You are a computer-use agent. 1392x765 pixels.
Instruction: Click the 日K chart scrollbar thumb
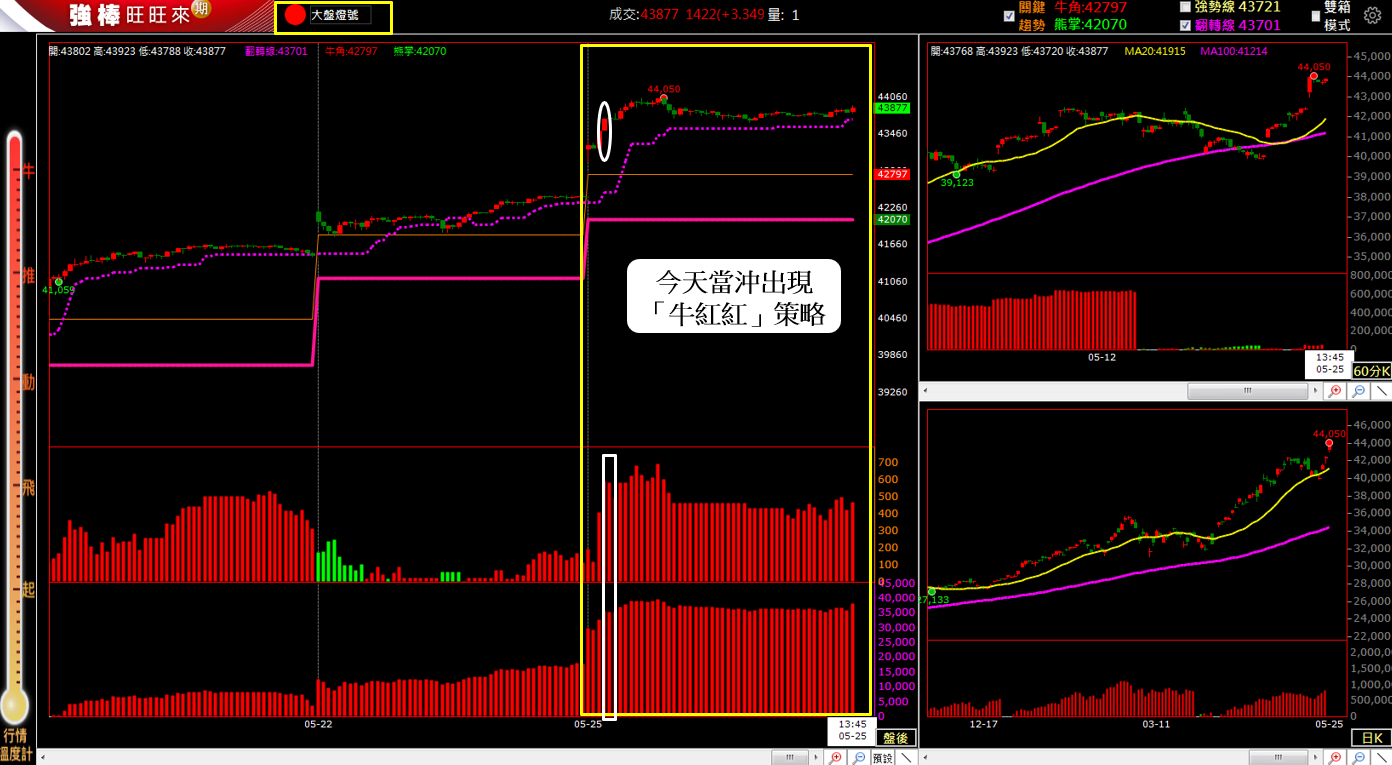1280,758
